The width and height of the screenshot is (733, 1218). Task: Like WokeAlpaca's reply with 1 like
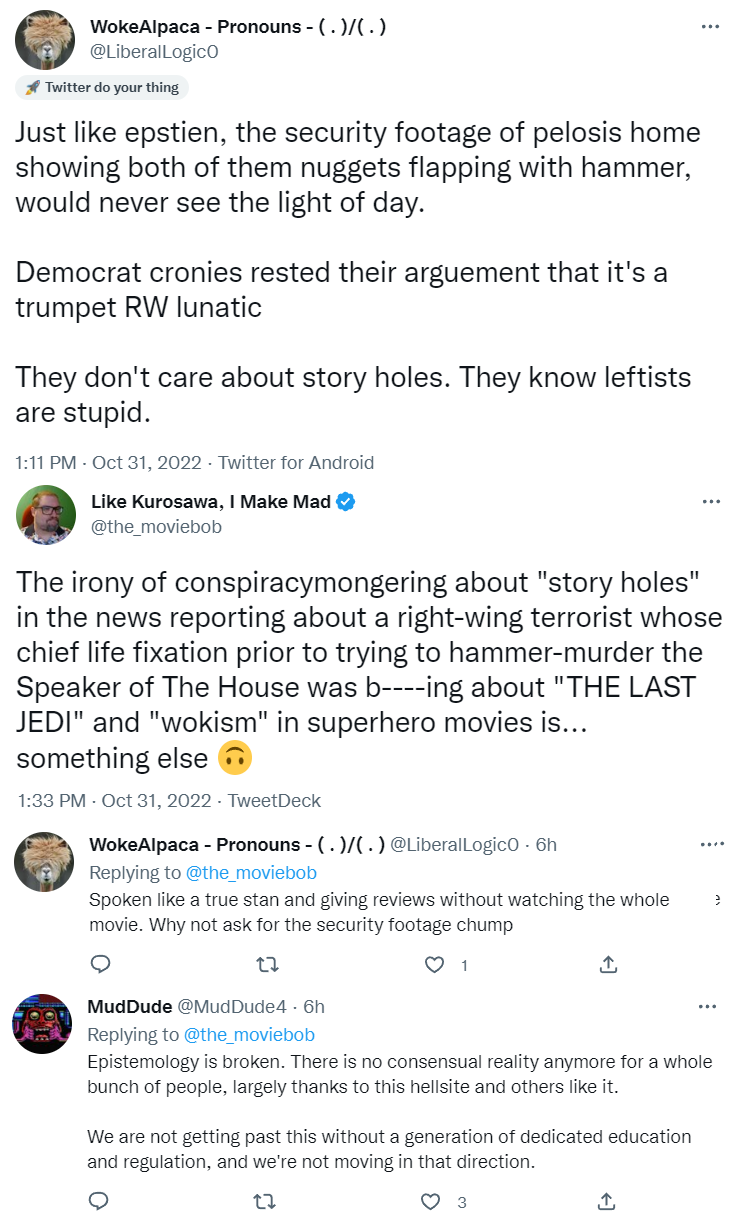click(x=434, y=964)
